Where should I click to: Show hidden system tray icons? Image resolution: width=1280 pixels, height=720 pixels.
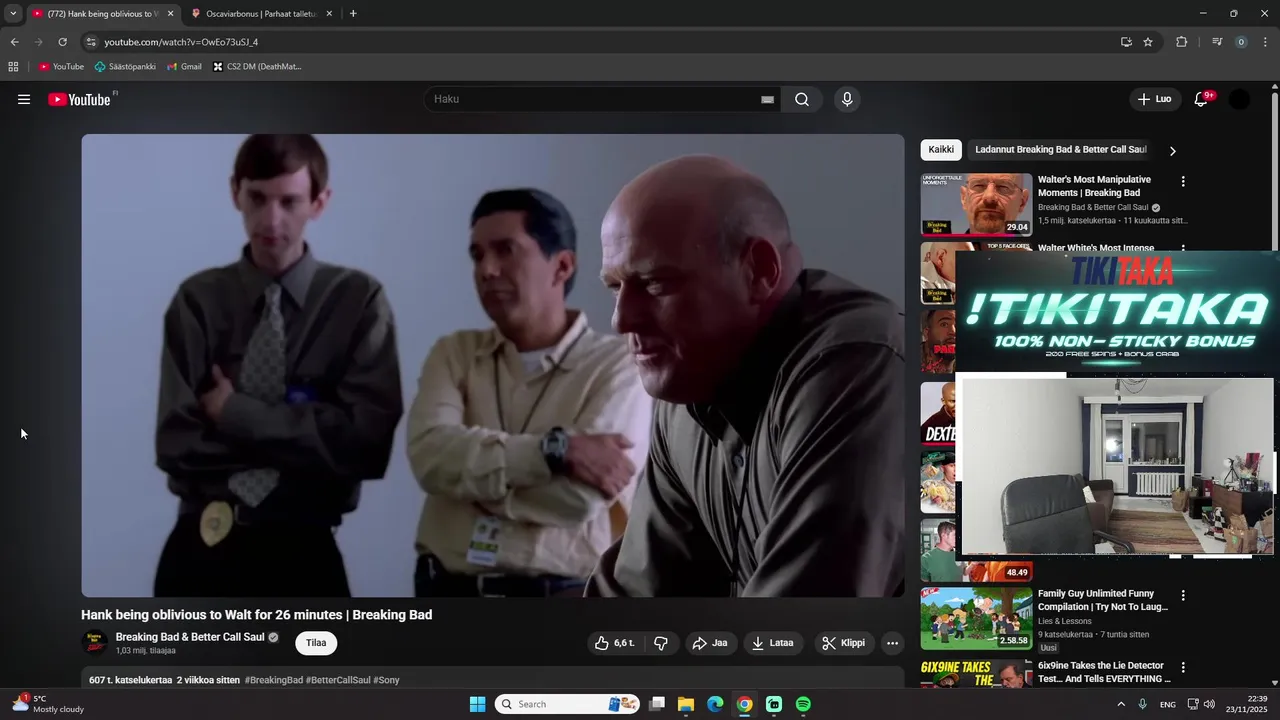1120,704
